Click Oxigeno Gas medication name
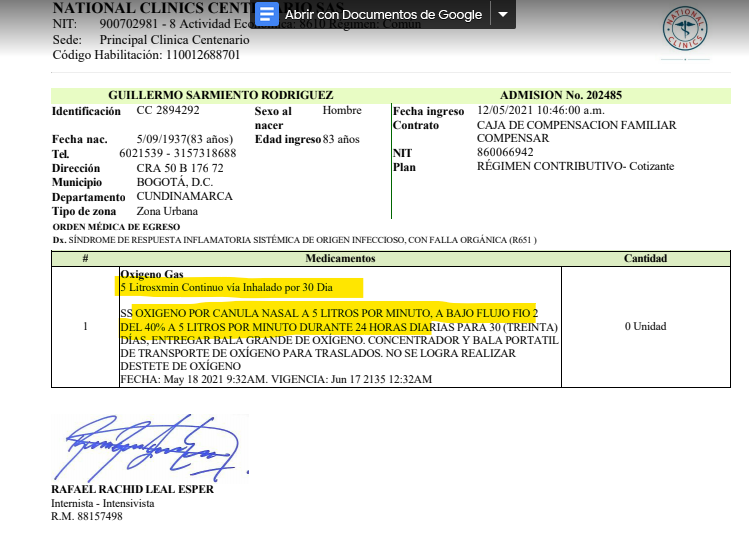 152,274
